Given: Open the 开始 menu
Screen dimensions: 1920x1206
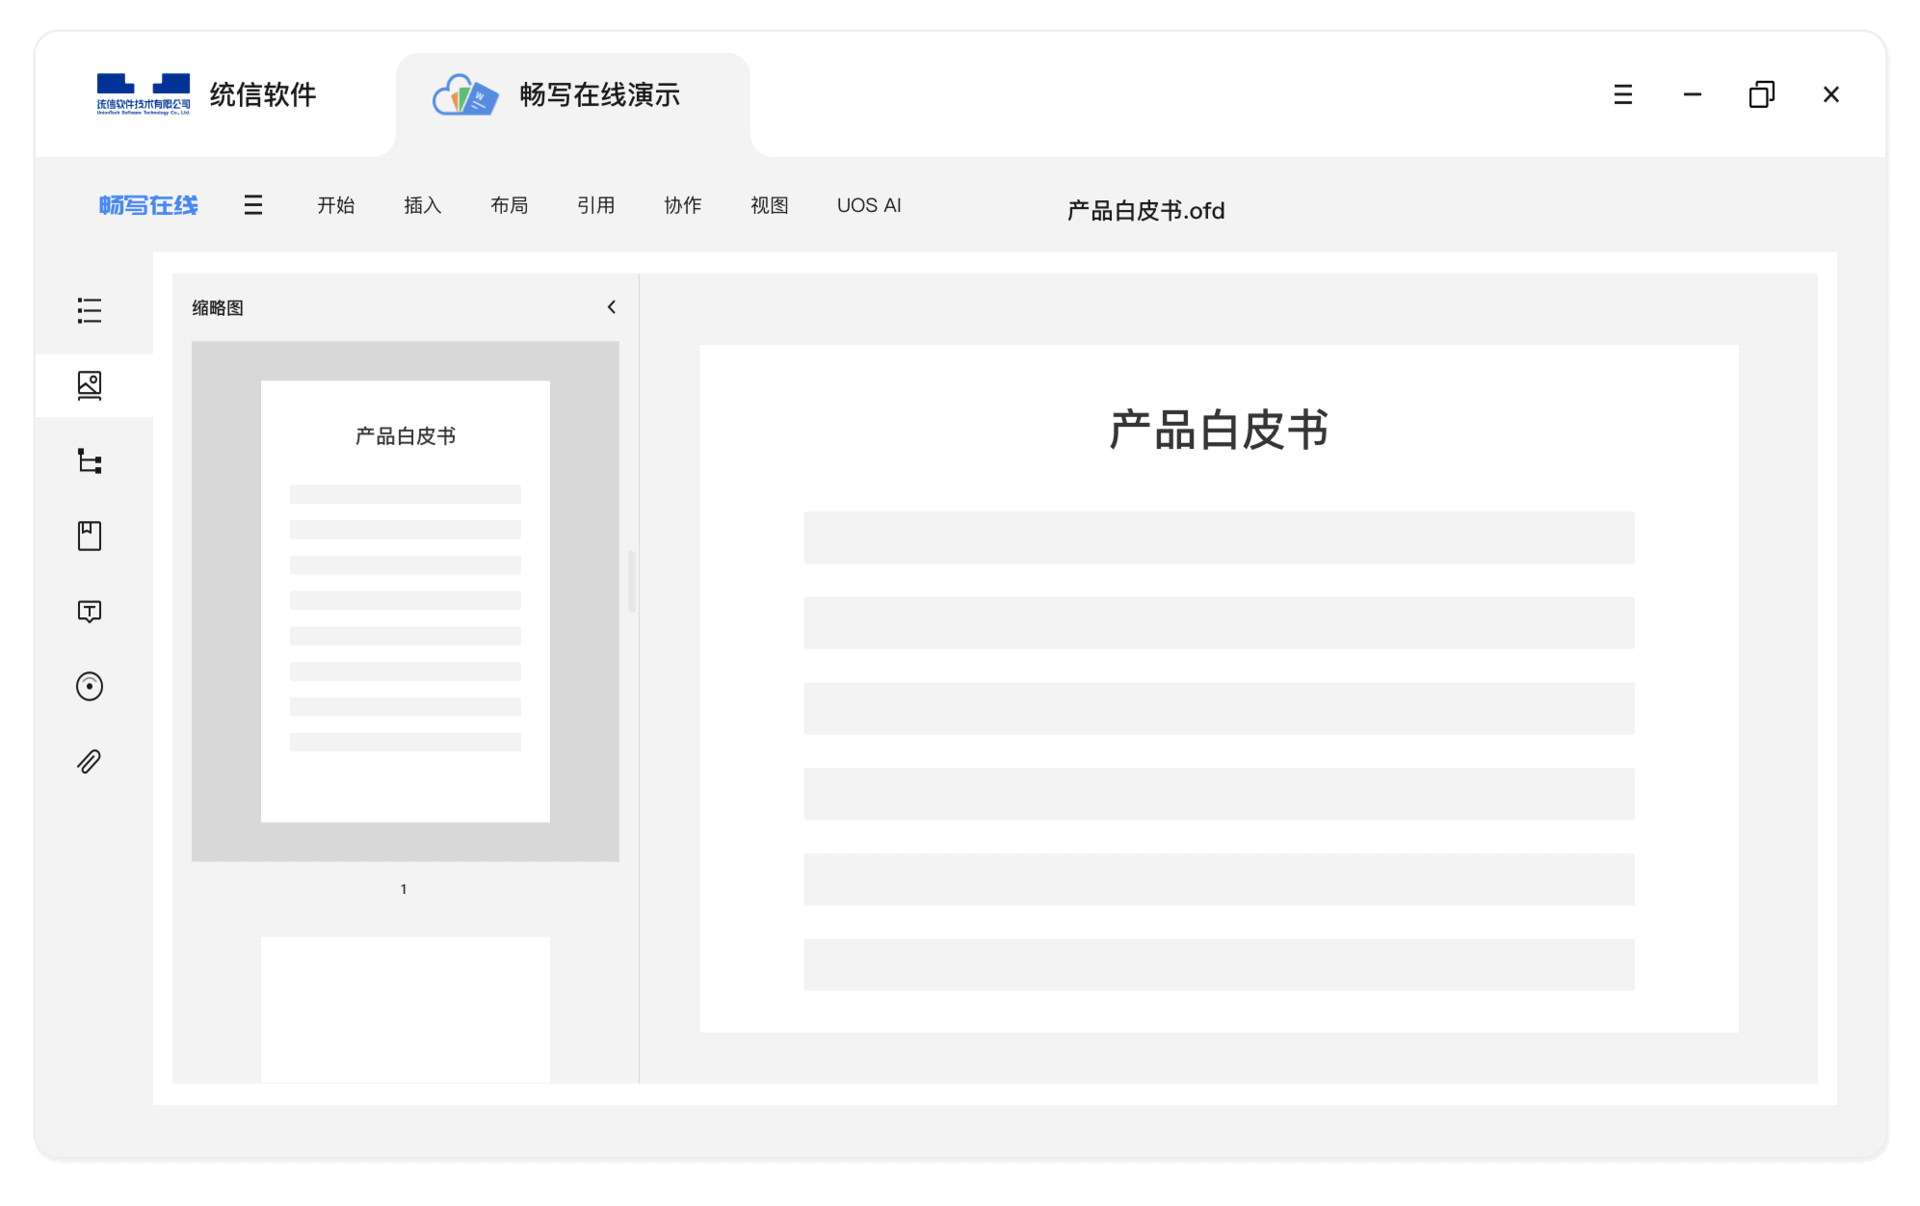Looking at the screenshot, I should 336,205.
